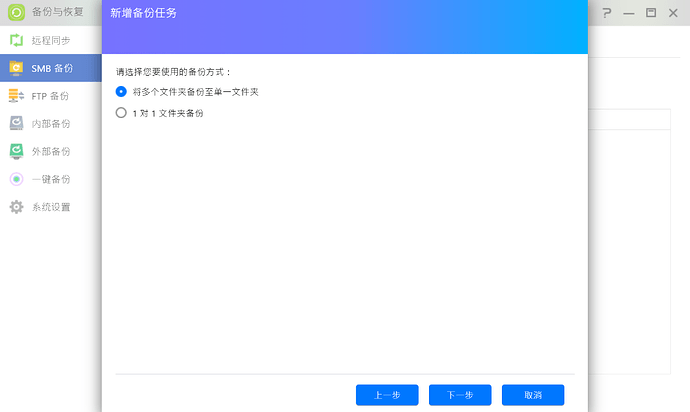690x412 pixels.
Task: Switch to the 远程同步 sidebar label
Action: point(51,41)
